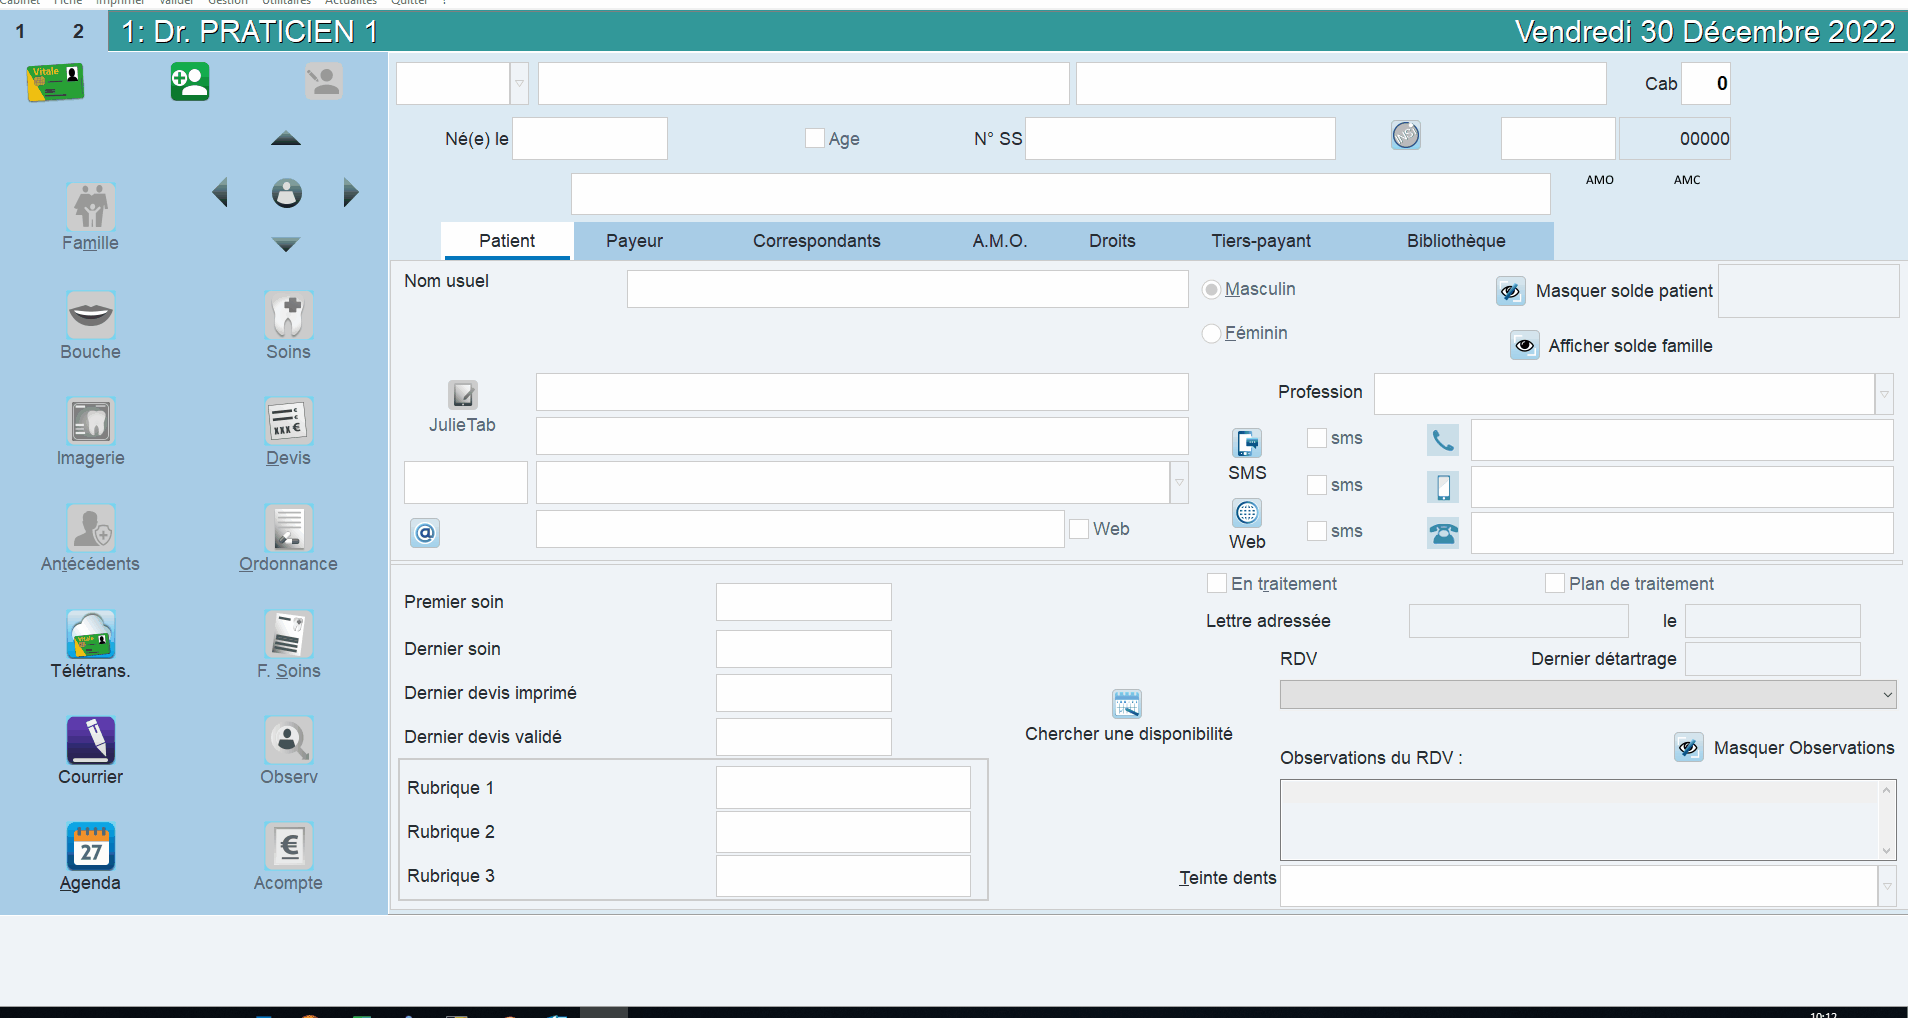Open the Soins tooth icon

click(289, 315)
